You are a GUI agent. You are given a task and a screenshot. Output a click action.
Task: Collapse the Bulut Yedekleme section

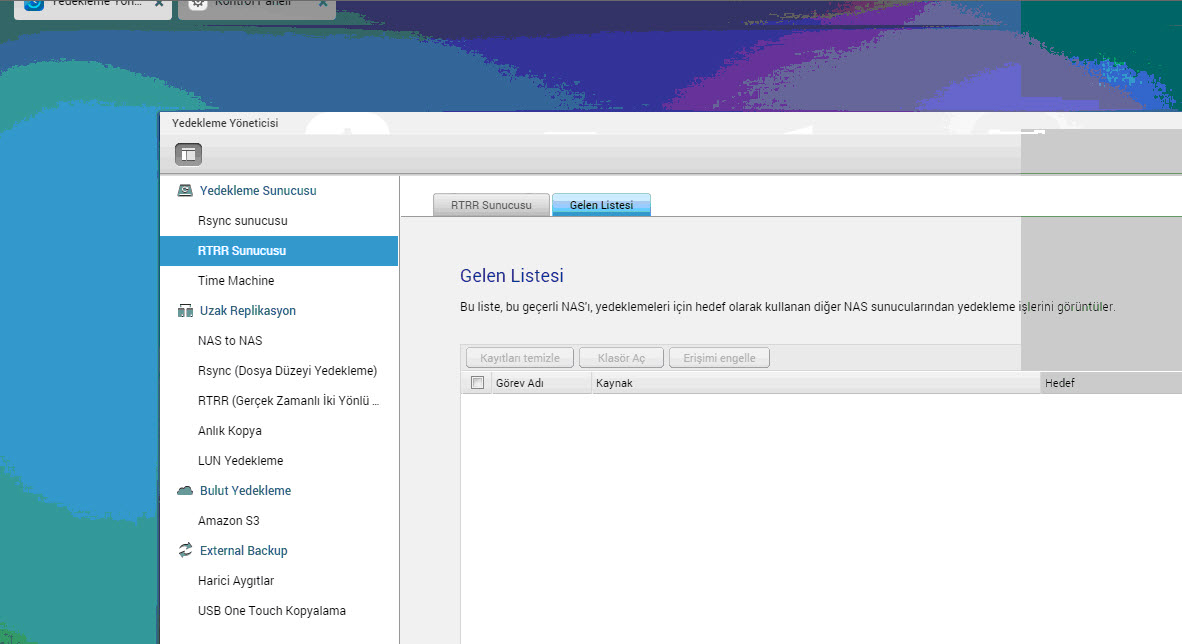(x=245, y=490)
